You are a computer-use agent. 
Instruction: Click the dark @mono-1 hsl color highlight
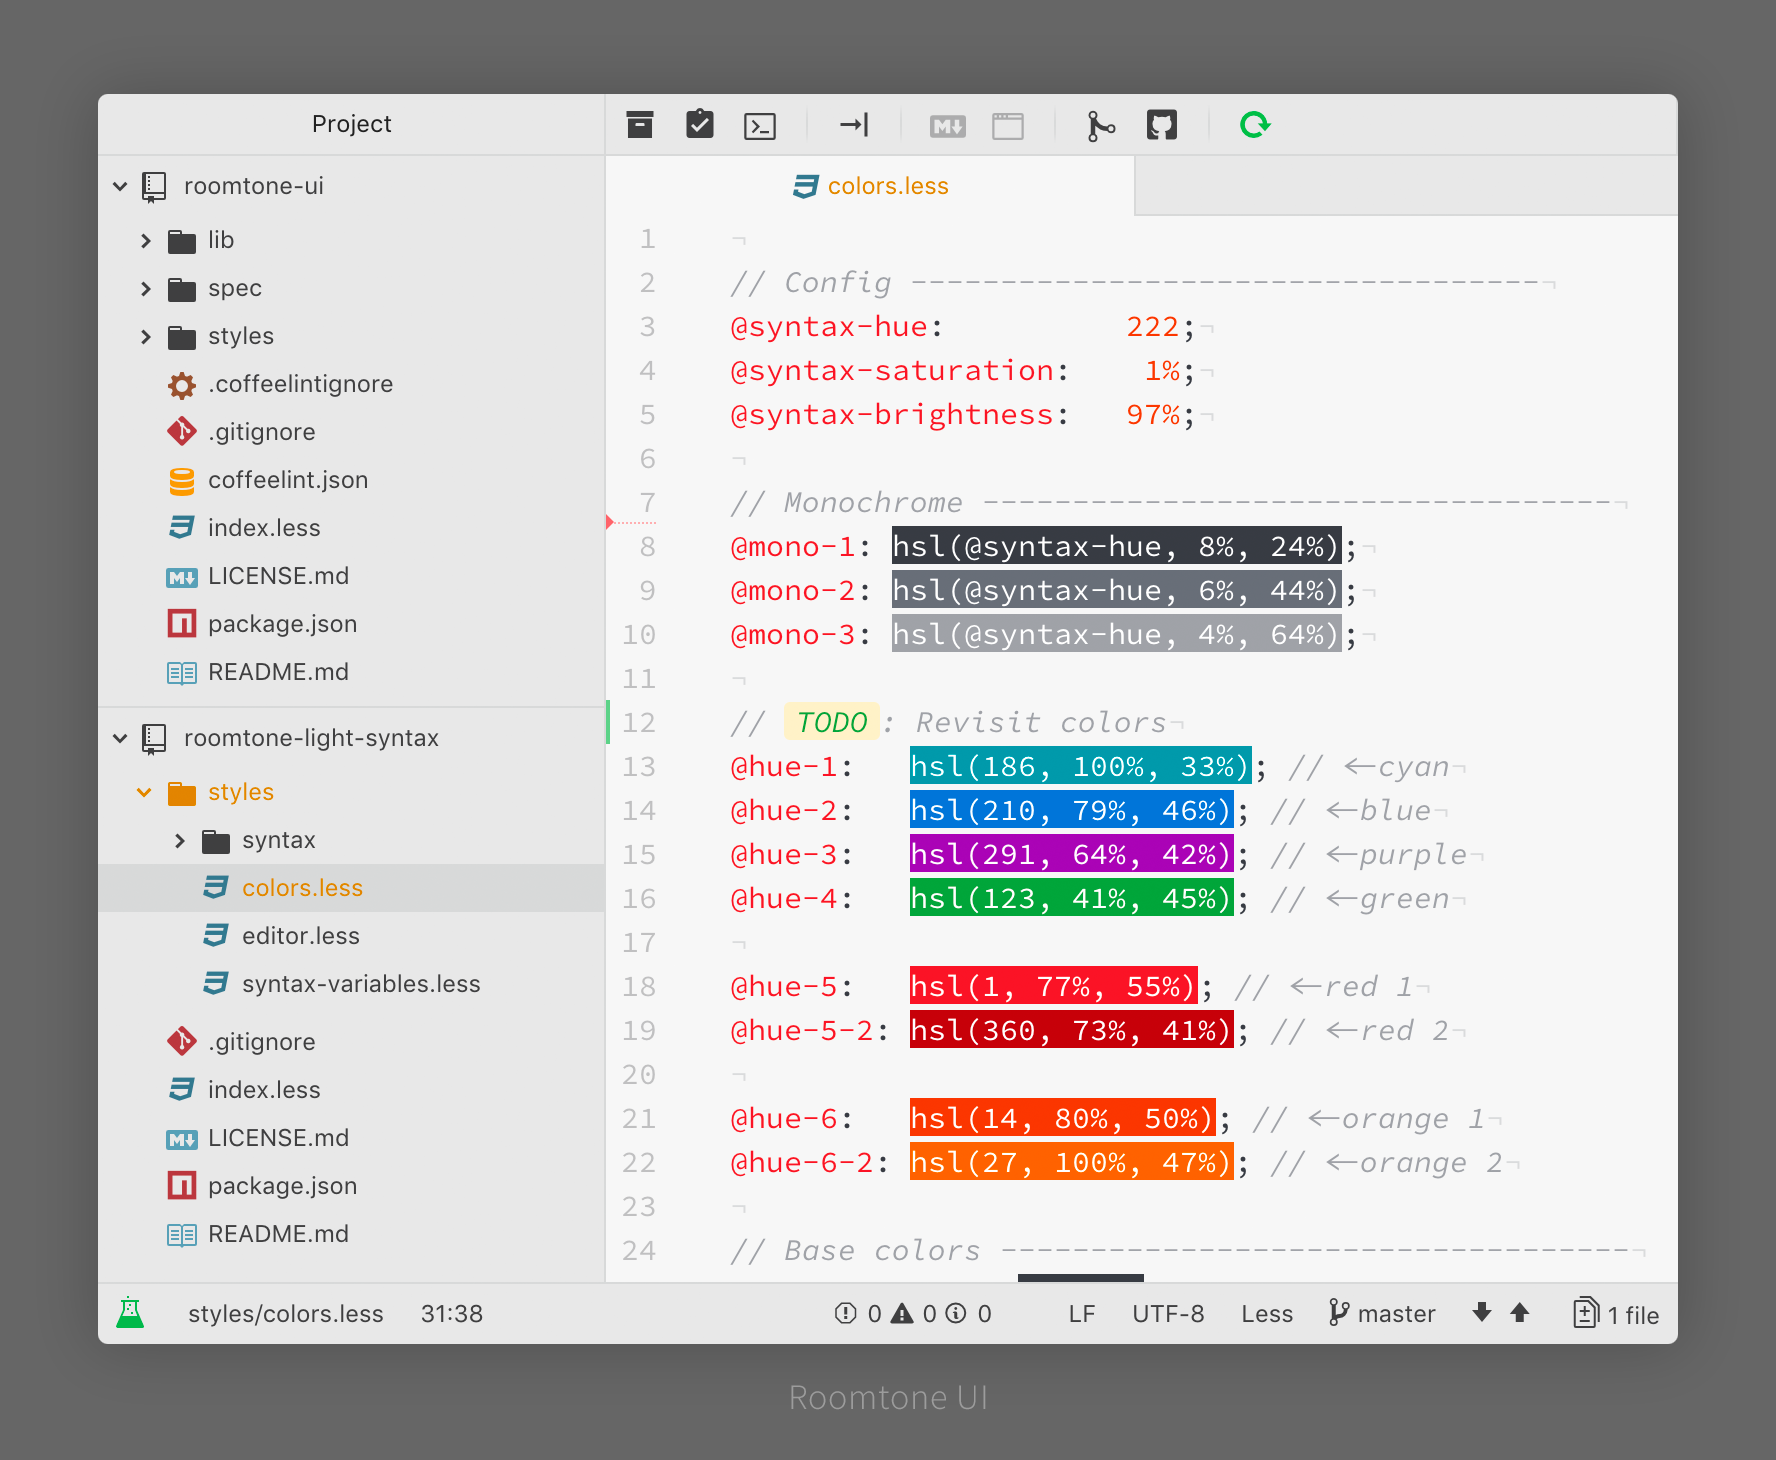tap(1116, 547)
